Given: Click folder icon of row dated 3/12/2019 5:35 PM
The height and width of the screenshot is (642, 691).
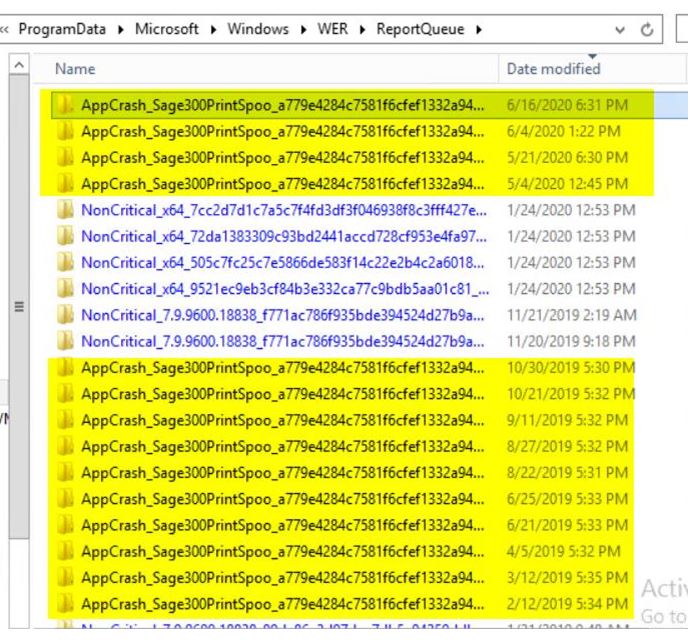Looking at the screenshot, I should 66,577.
